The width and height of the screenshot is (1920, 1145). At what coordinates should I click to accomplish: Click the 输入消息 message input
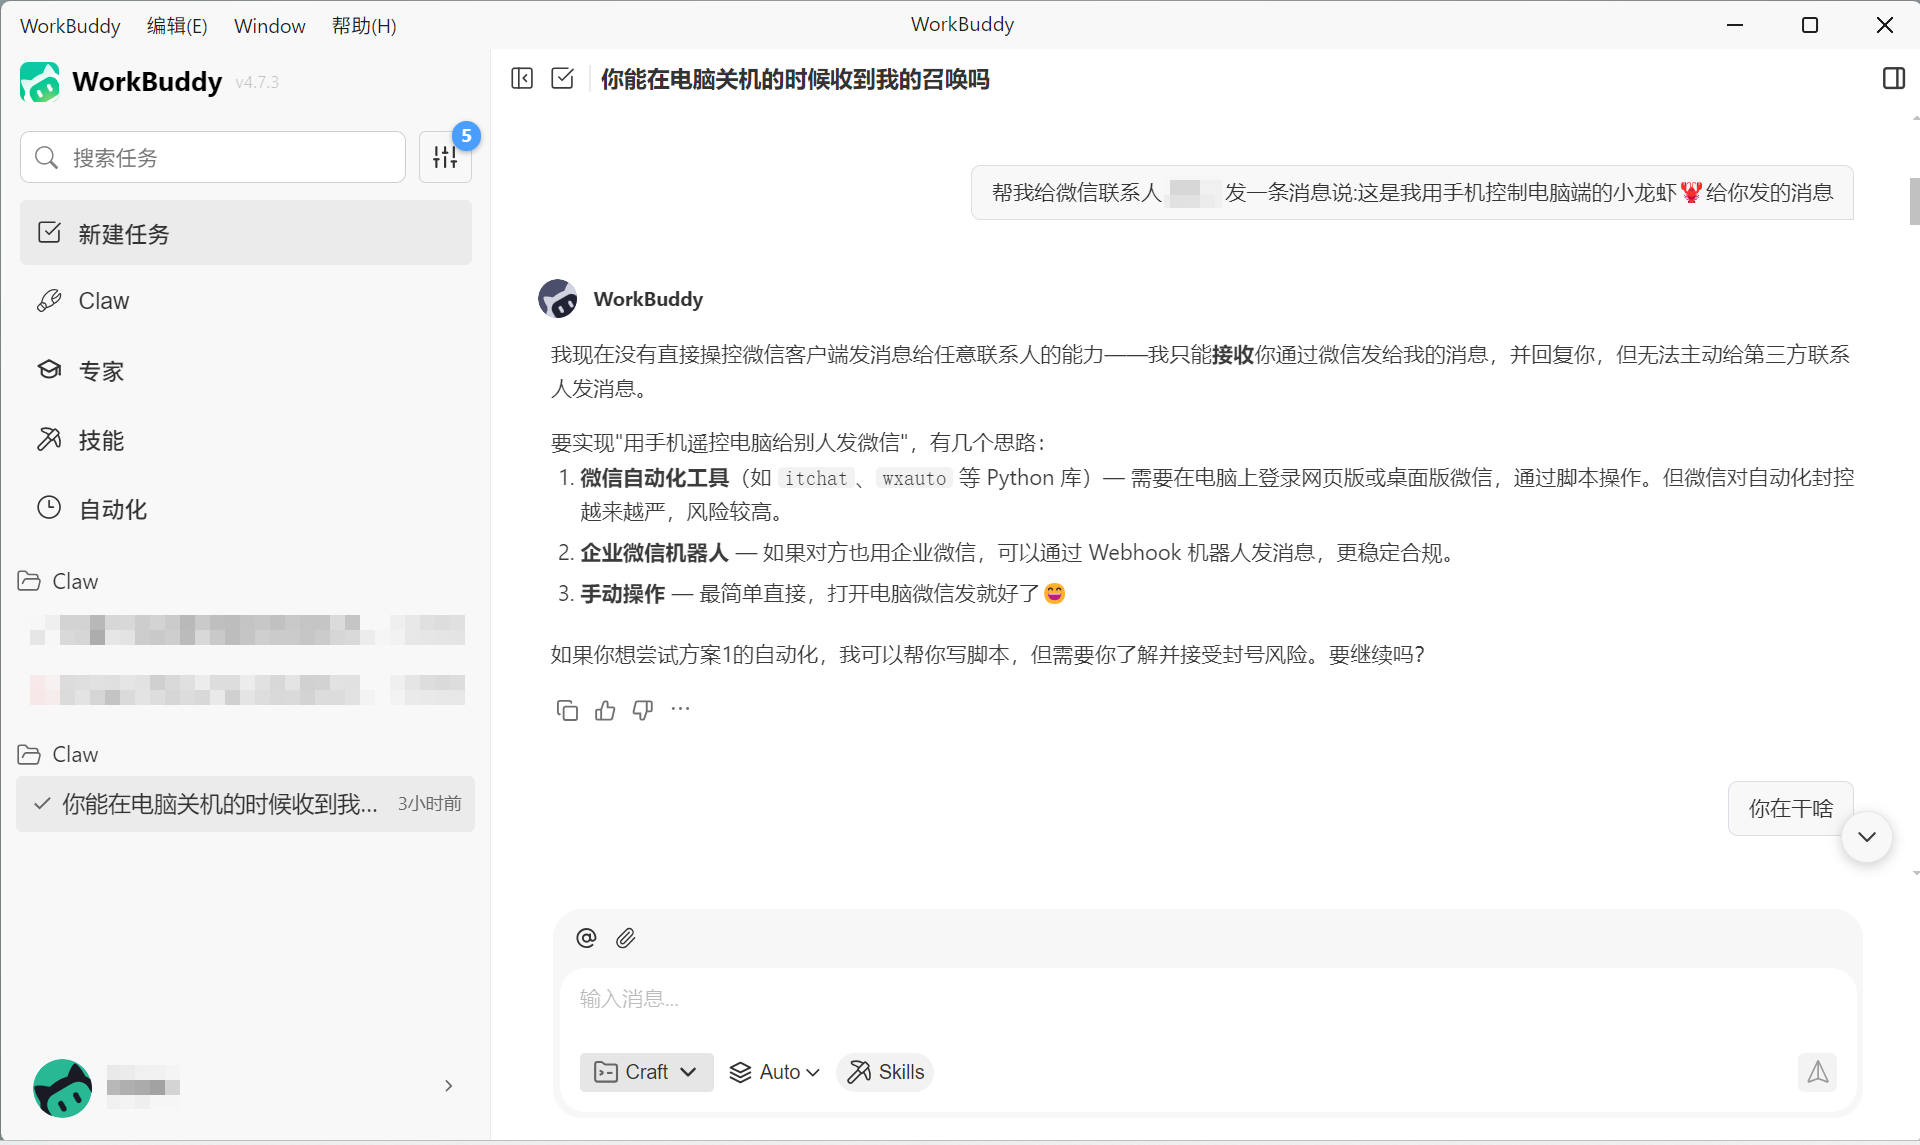(x=1208, y=999)
